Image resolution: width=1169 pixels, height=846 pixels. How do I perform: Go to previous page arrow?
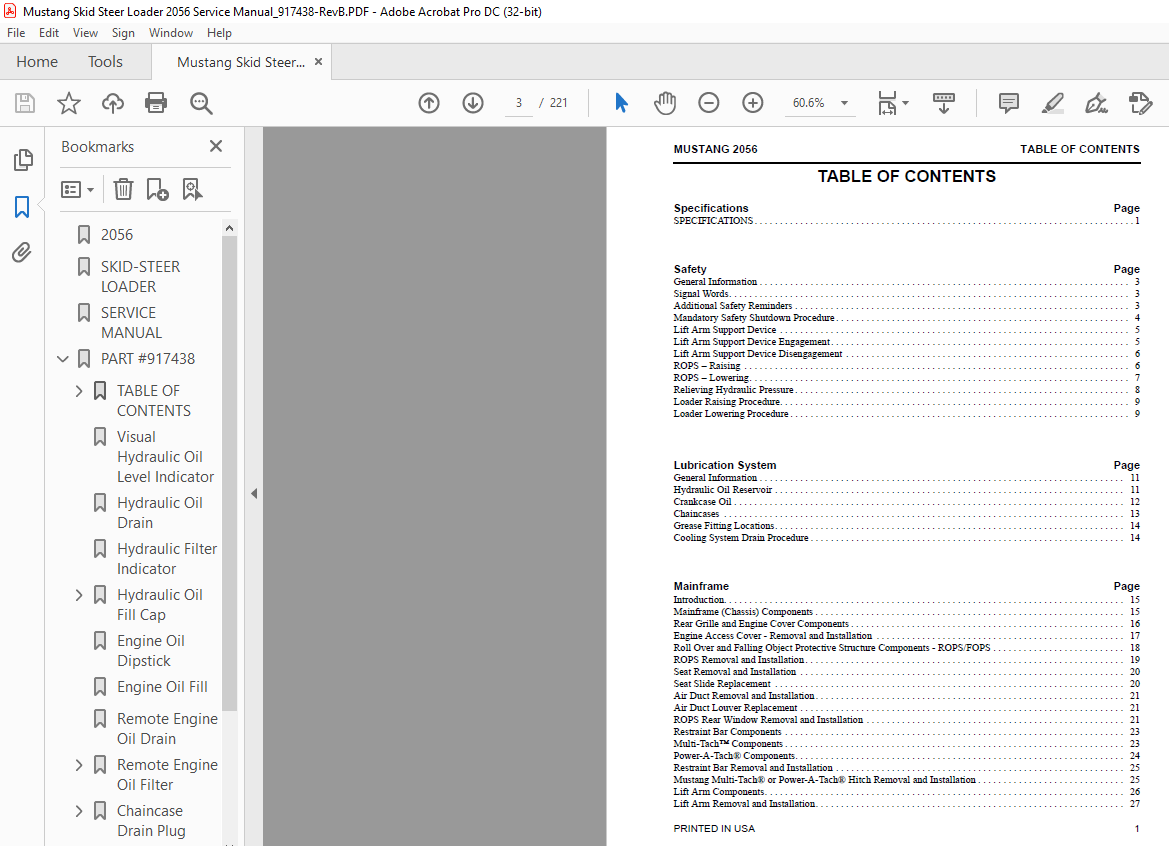[x=429, y=103]
